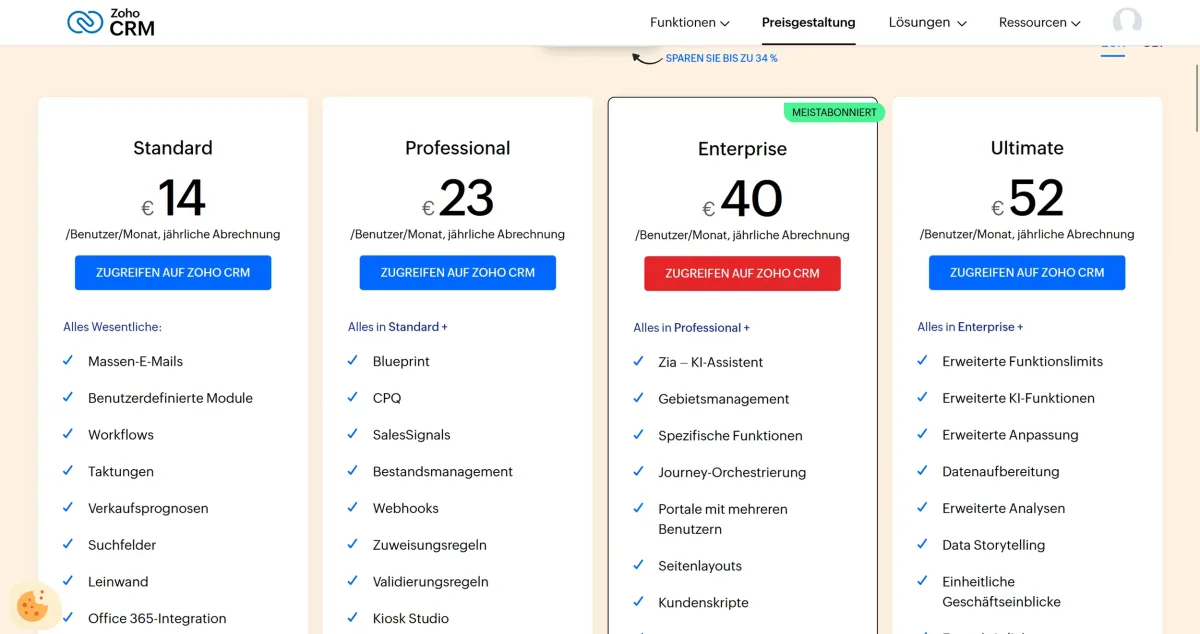Click the Bestandsmanagement feature

coord(443,471)
